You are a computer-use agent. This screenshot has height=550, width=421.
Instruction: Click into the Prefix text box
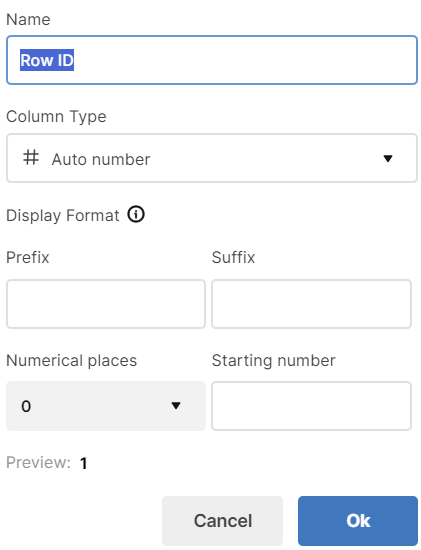tap(106, 304)
